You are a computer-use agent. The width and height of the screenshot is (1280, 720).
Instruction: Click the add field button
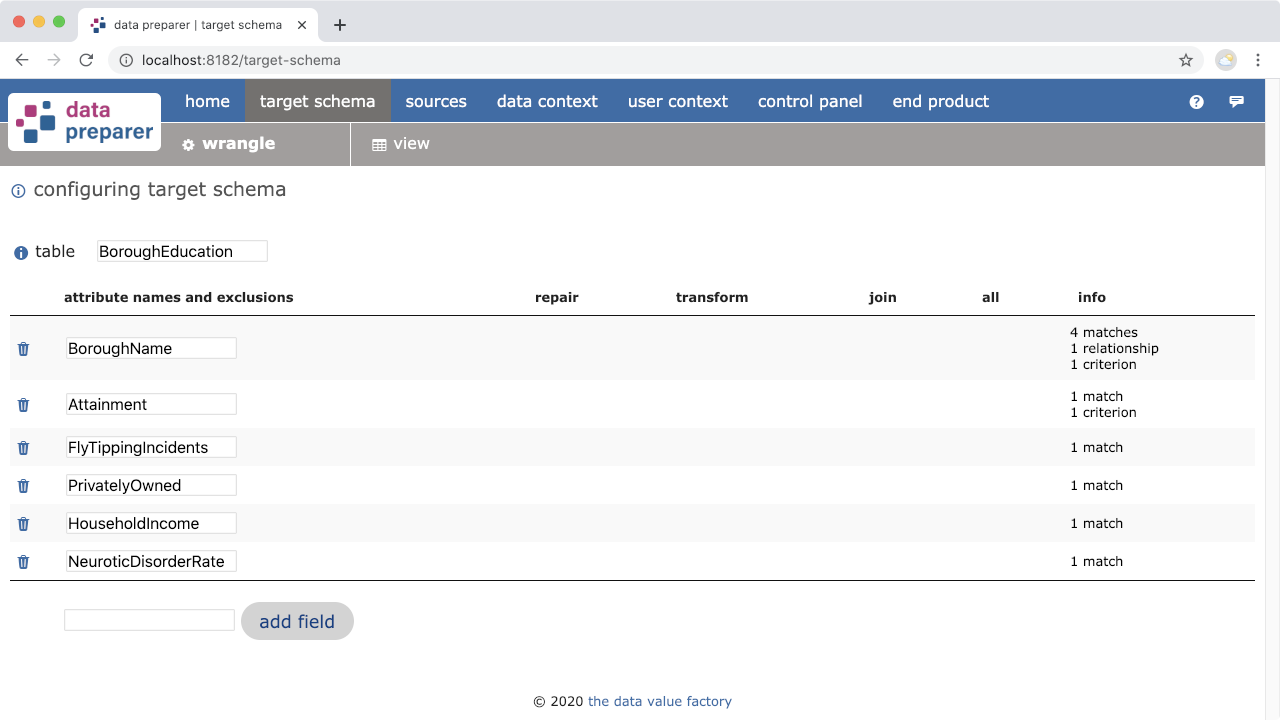(297, 621)
